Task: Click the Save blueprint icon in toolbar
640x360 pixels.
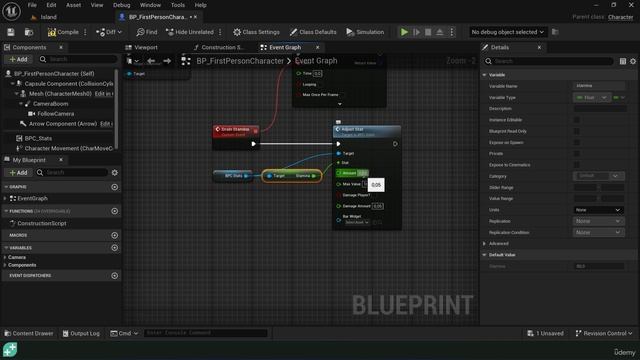Action: pos(11,32)
